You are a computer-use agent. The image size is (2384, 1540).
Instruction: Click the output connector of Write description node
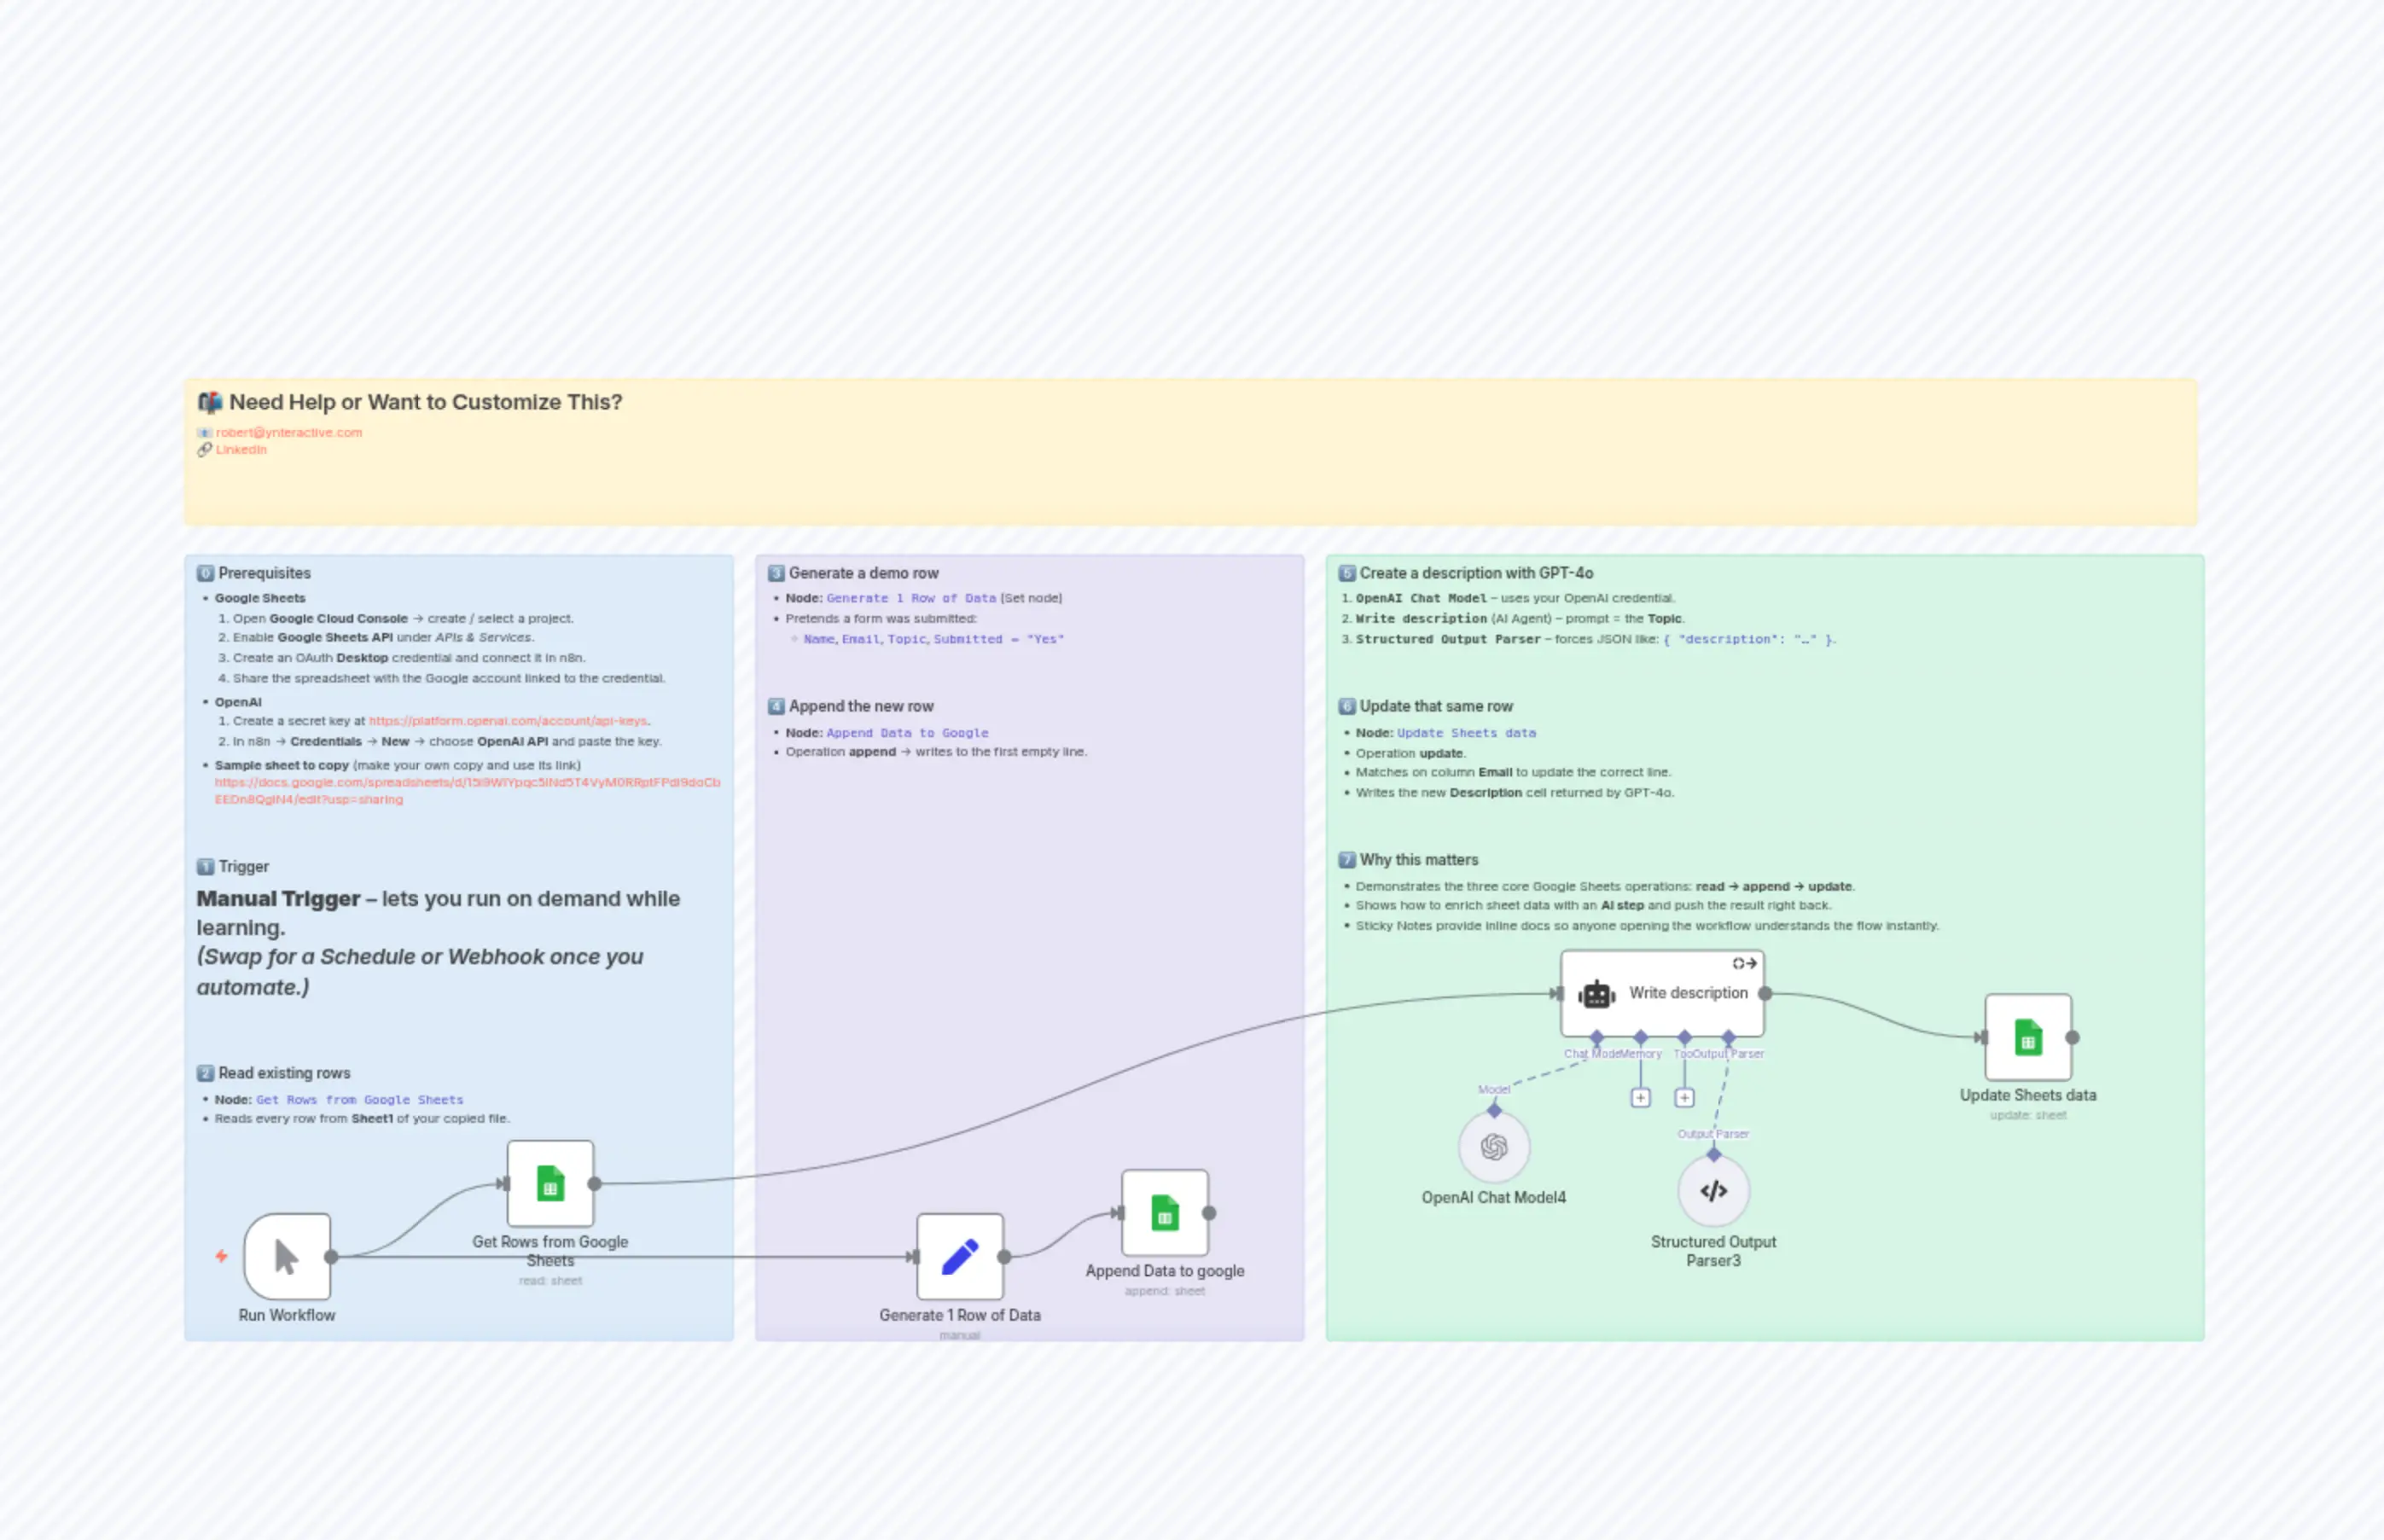pos(1765,993)
